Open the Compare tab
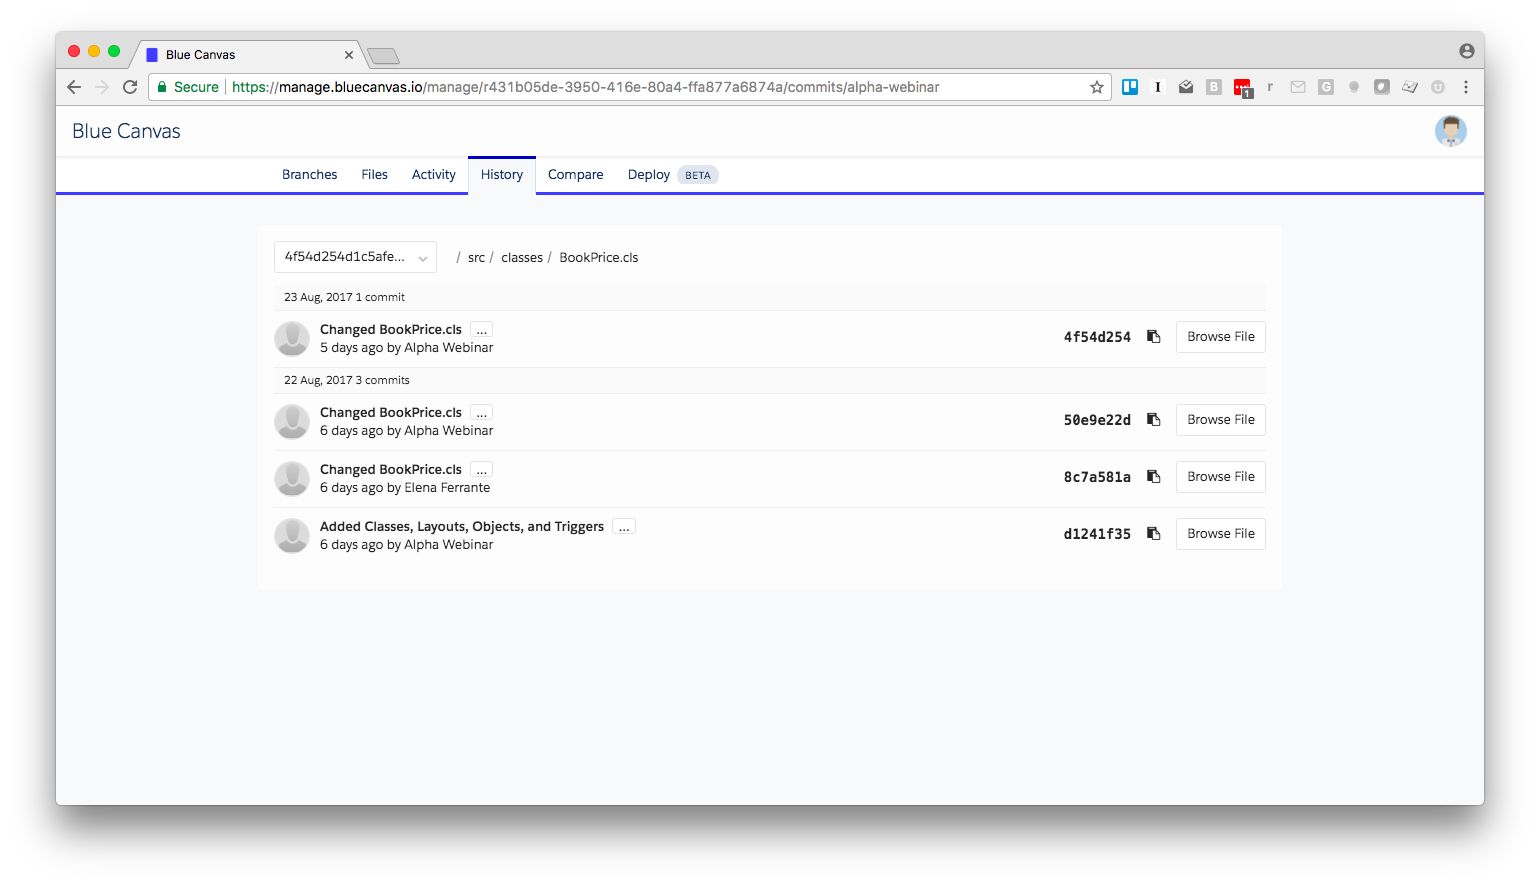The width and height of the screenshot is (1540, 885). tap(576, 175)
